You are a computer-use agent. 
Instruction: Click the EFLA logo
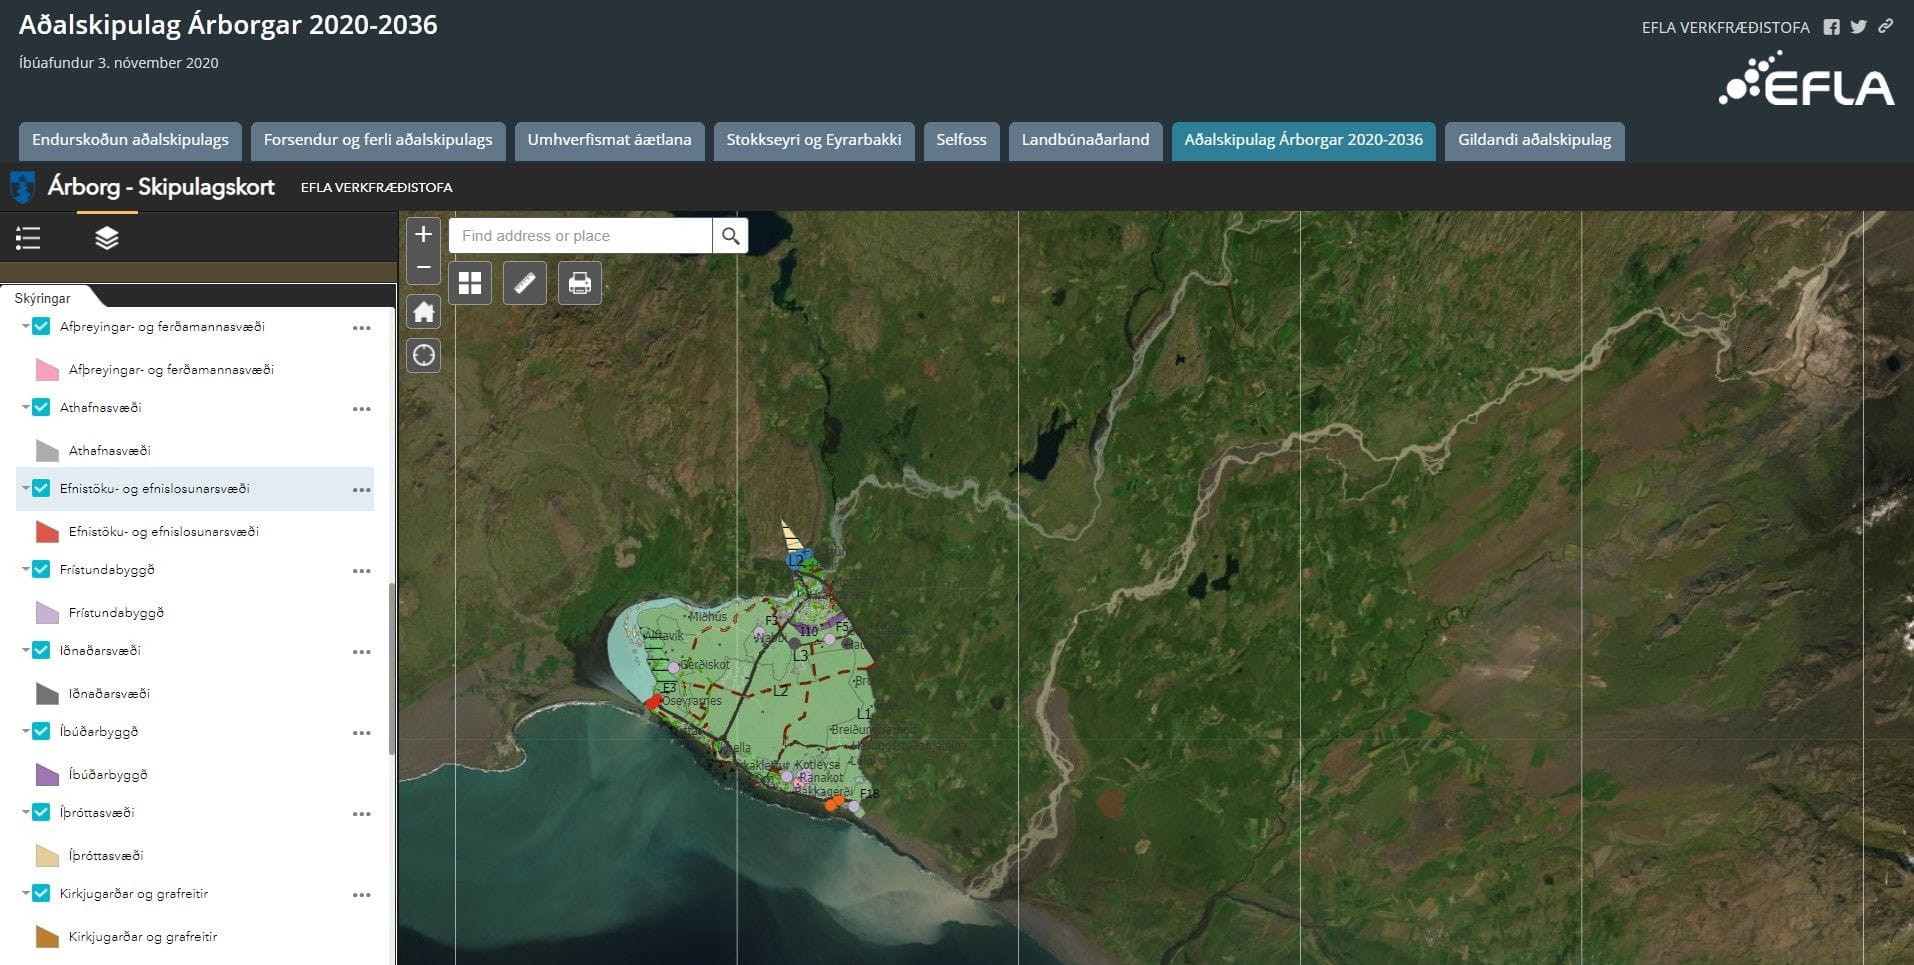[x=1806, y=79]
